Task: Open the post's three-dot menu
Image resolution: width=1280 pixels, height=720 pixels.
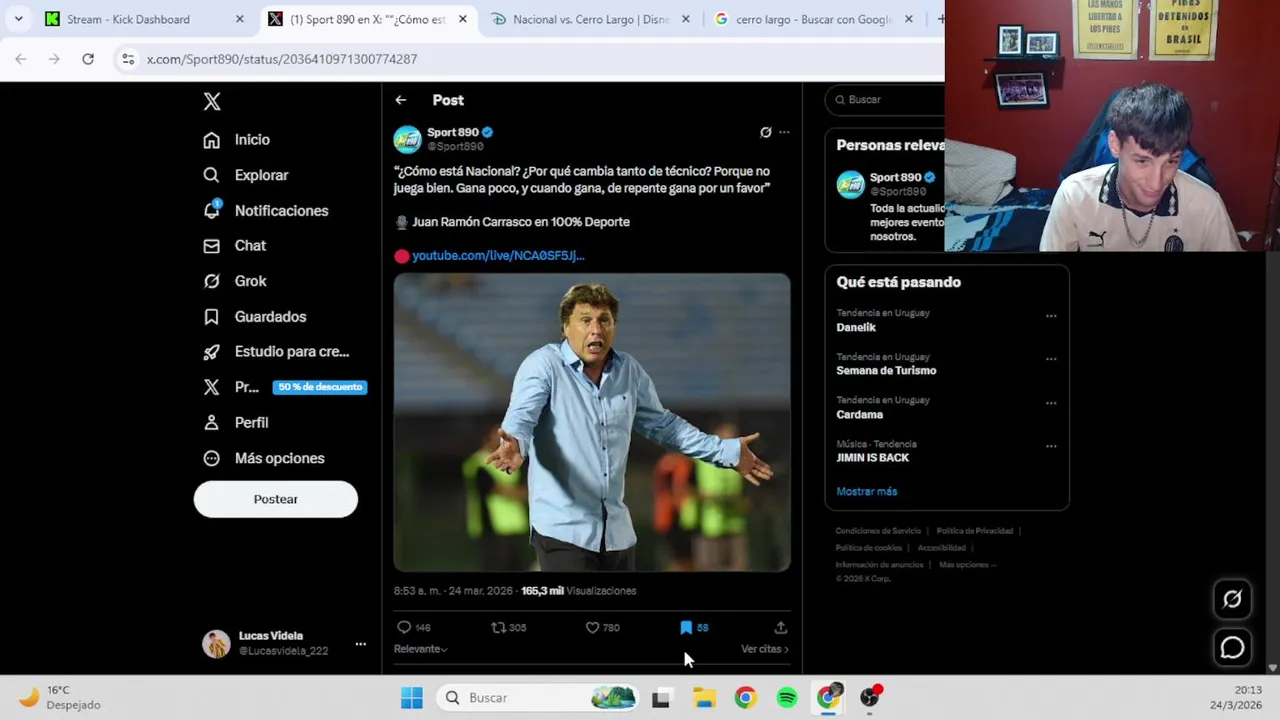Action: [784, 132]
